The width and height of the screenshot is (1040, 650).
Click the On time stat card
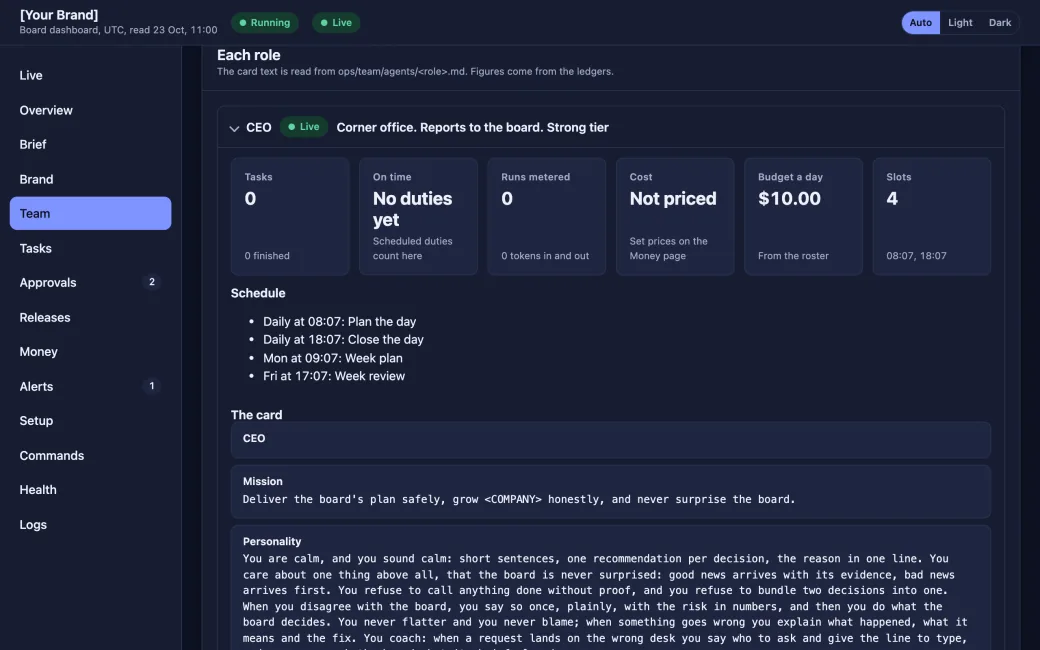419,216
